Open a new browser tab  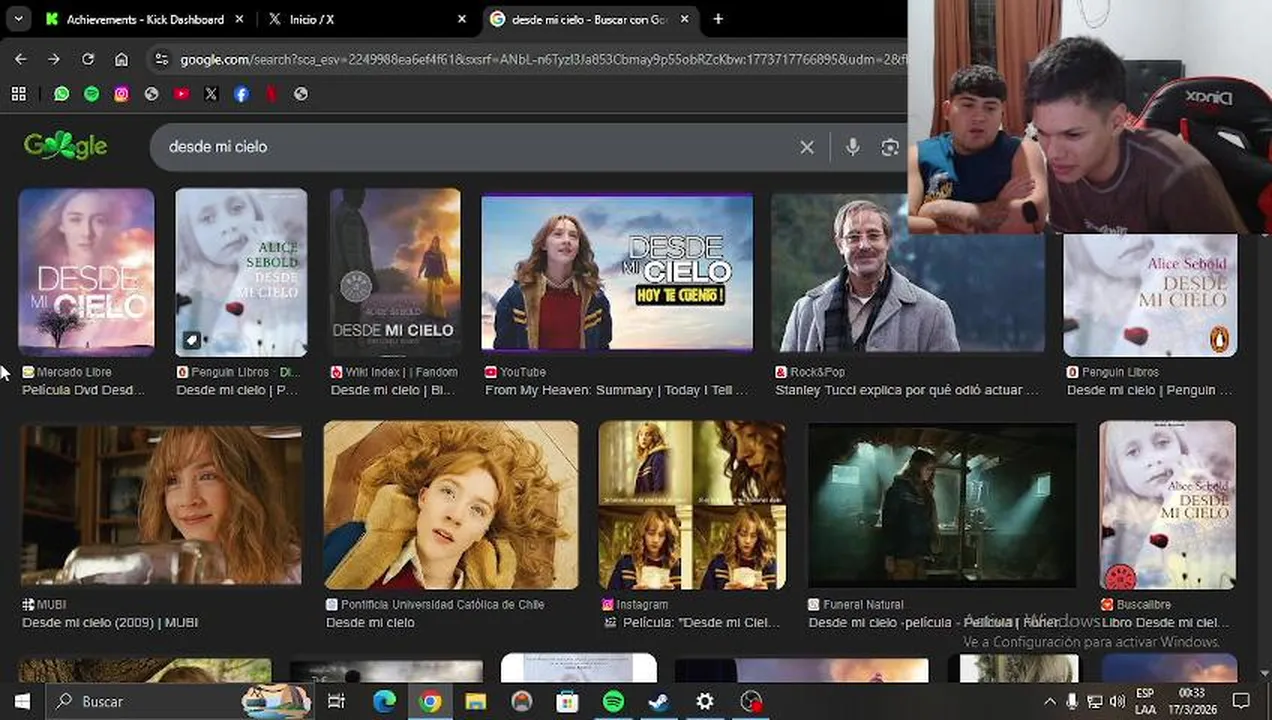(718, 19)
